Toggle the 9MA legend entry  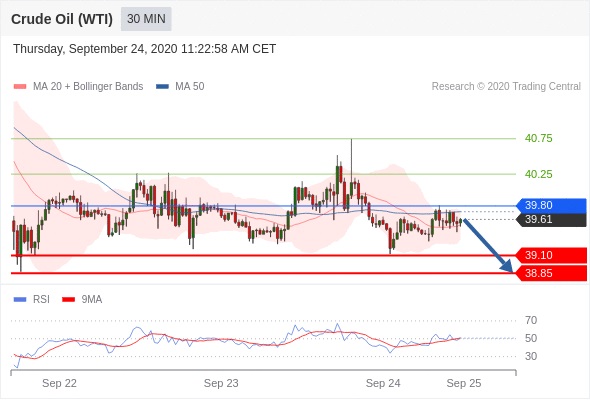click(82, 300)
